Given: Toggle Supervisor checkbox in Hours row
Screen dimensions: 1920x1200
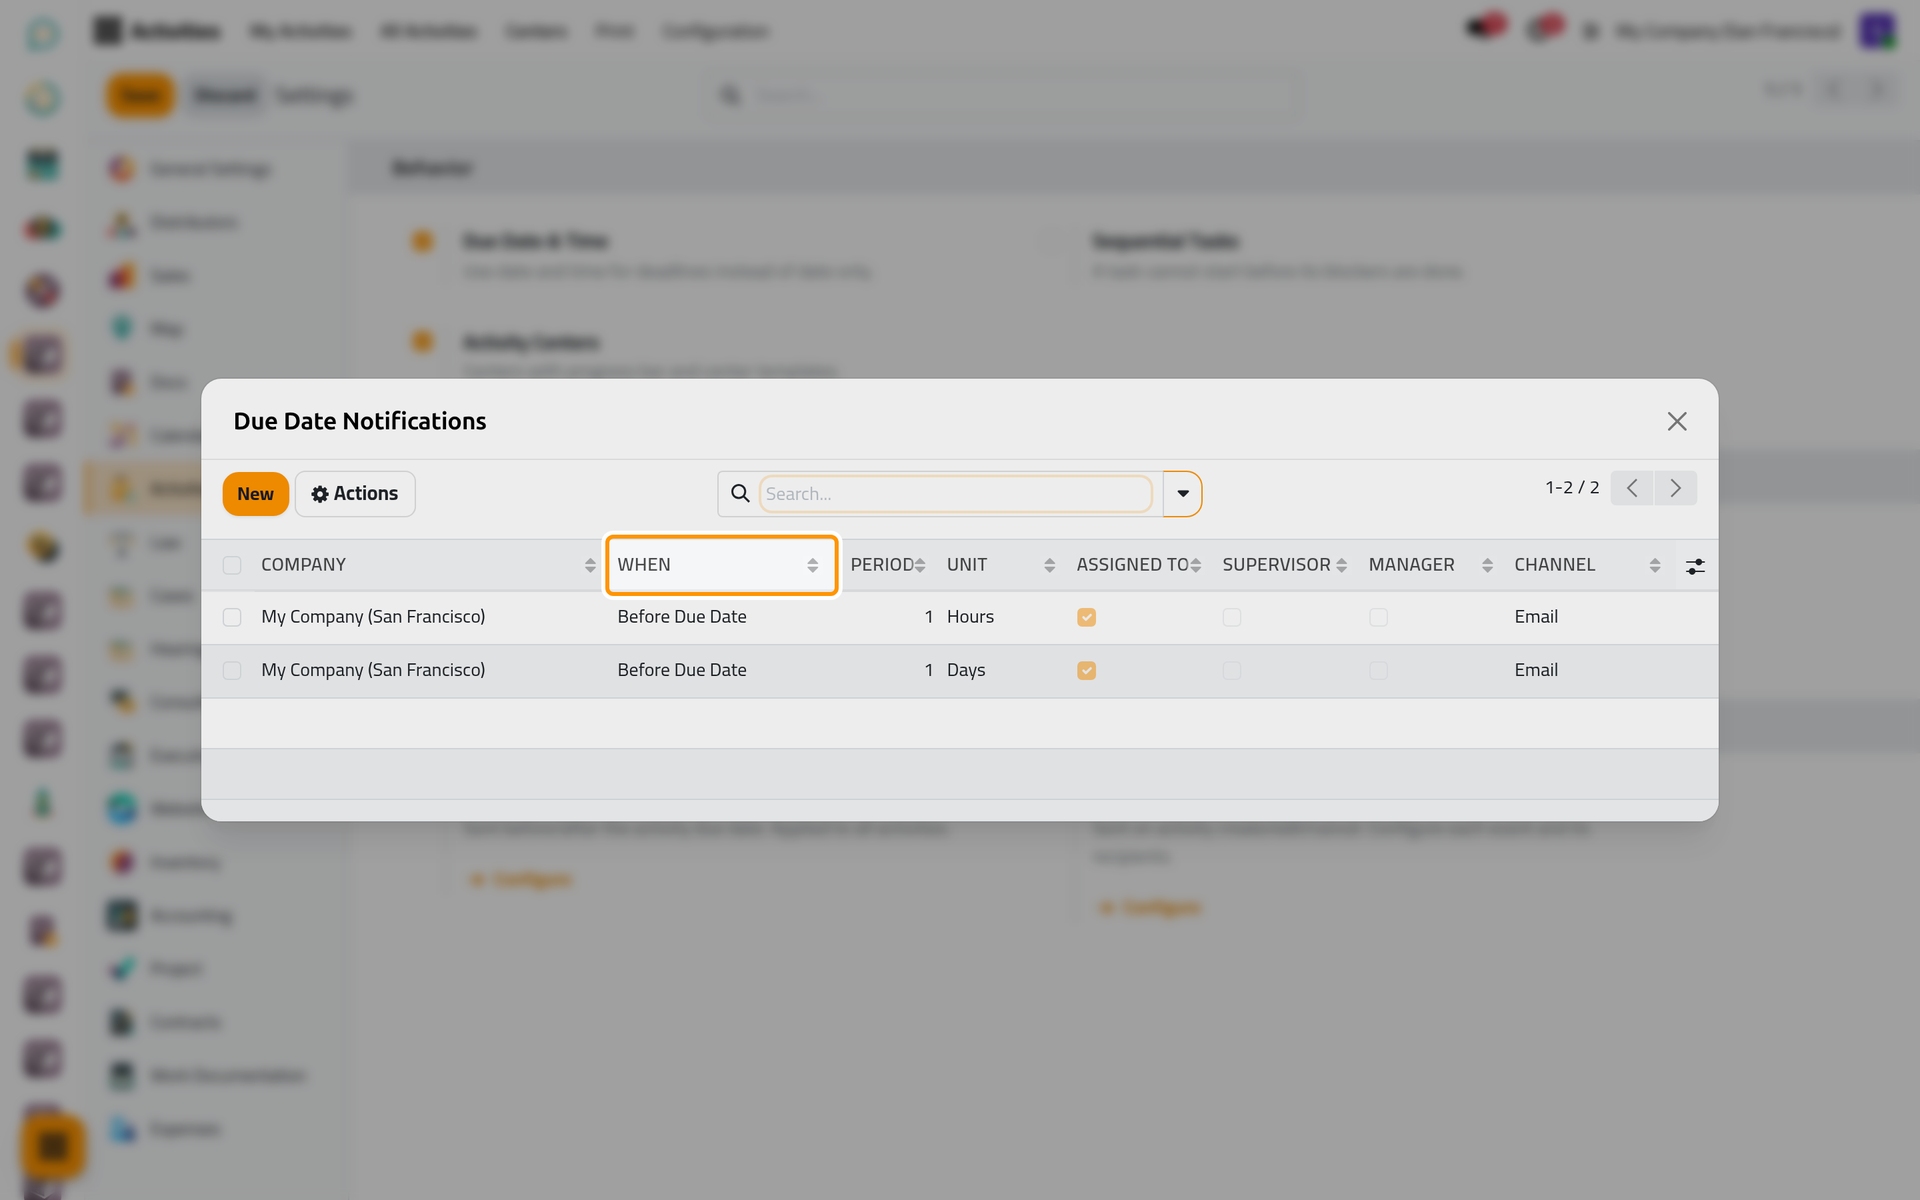Looking at the screenshot, I should (1232, 617).
